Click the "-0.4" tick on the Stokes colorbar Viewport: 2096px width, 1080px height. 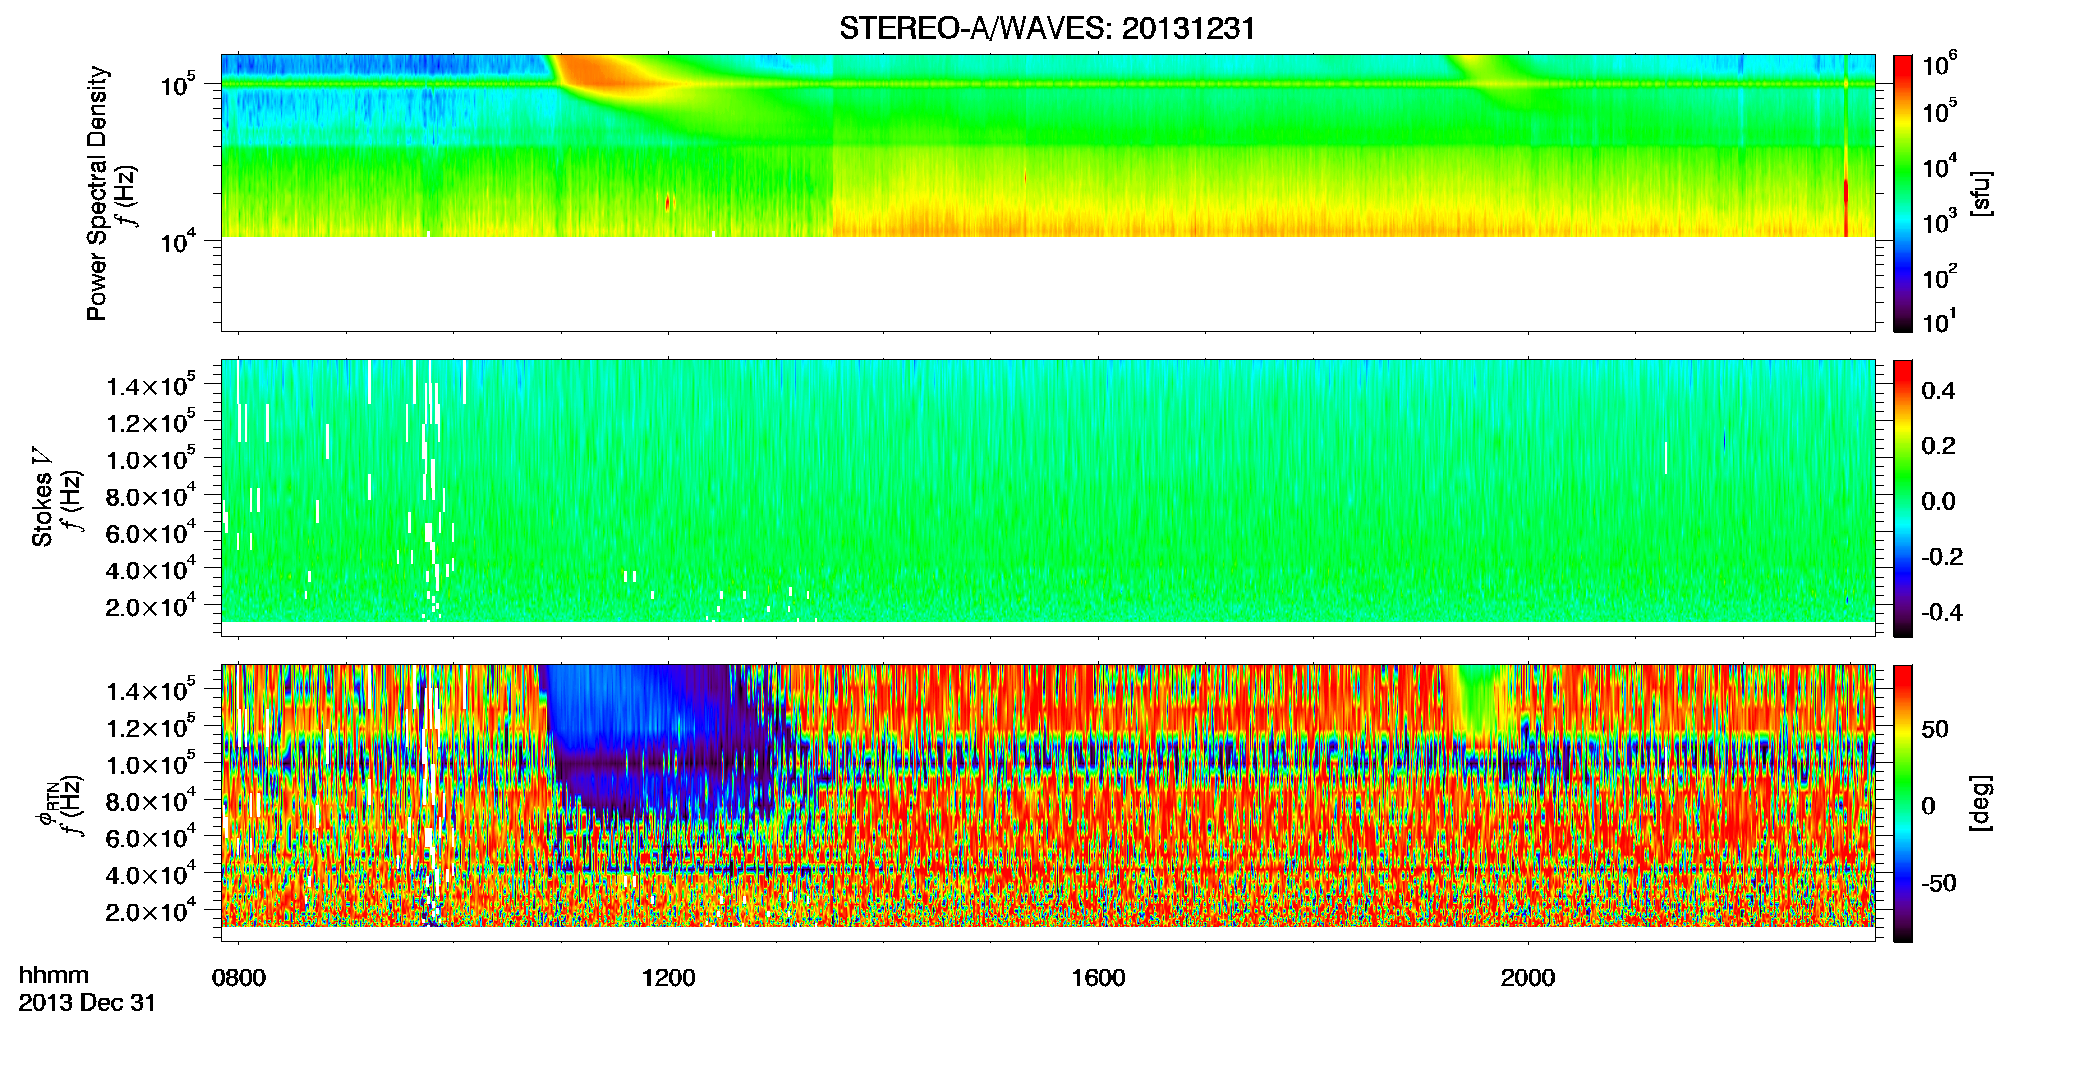[1942, 612]
